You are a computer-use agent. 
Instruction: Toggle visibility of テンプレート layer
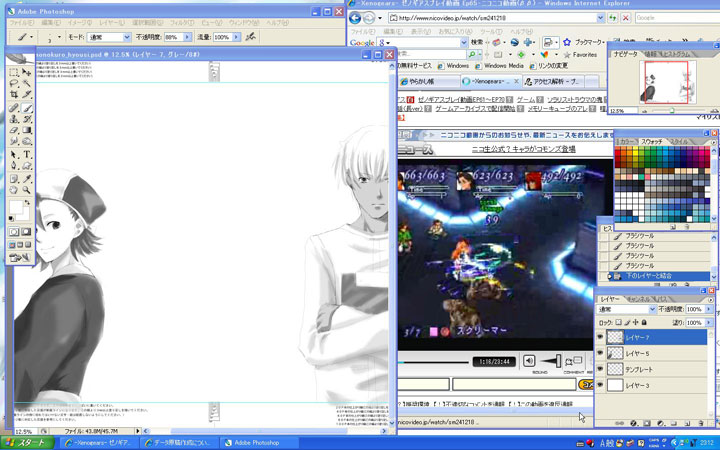(600, 369)
